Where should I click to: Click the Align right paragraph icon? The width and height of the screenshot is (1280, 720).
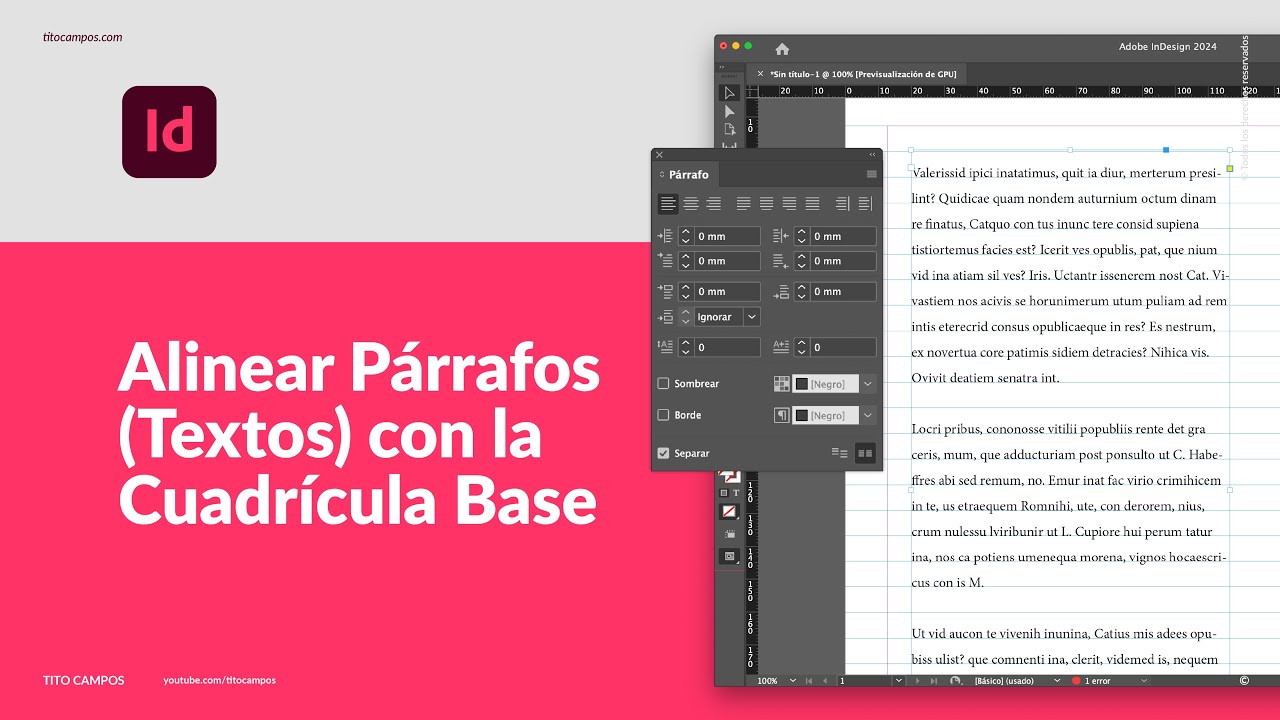click(x=714, y=203)
